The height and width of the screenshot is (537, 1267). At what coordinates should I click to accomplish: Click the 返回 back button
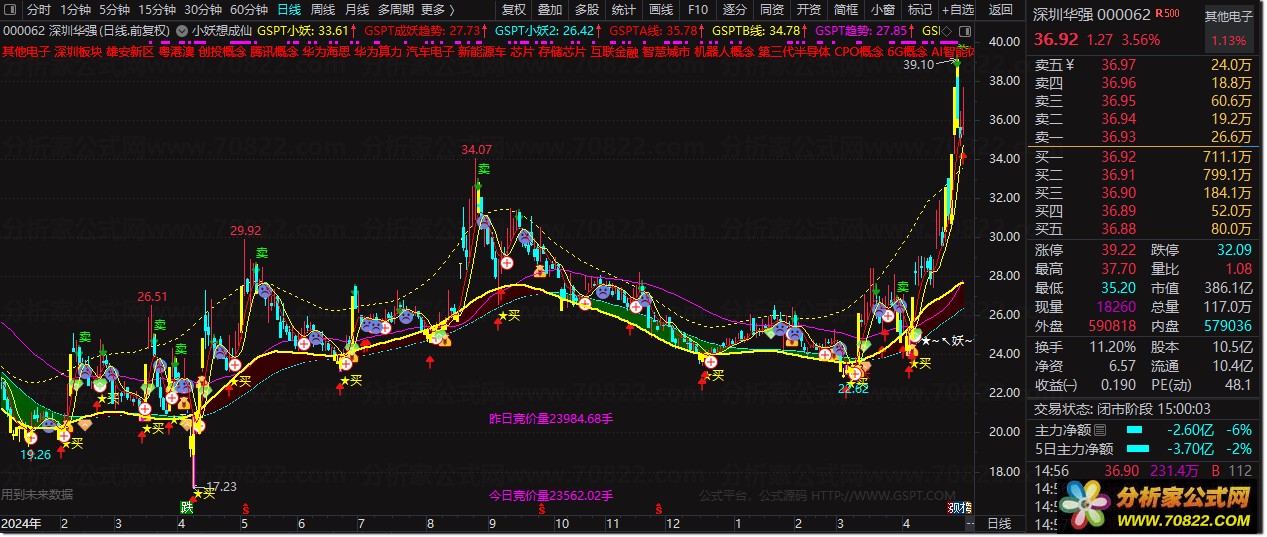(1000, 10)
